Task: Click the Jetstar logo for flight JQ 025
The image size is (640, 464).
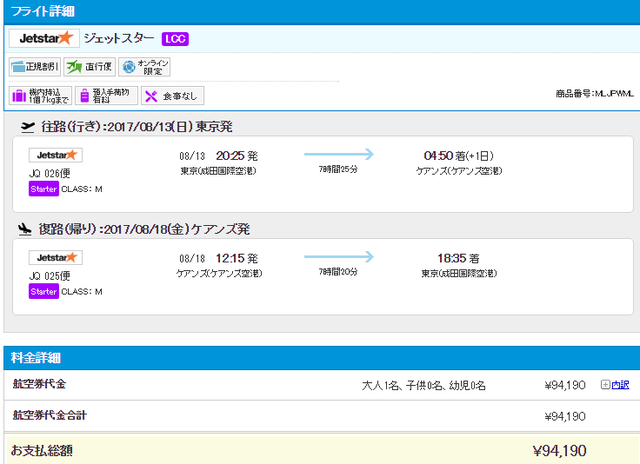Action: (x=56, y=258)
